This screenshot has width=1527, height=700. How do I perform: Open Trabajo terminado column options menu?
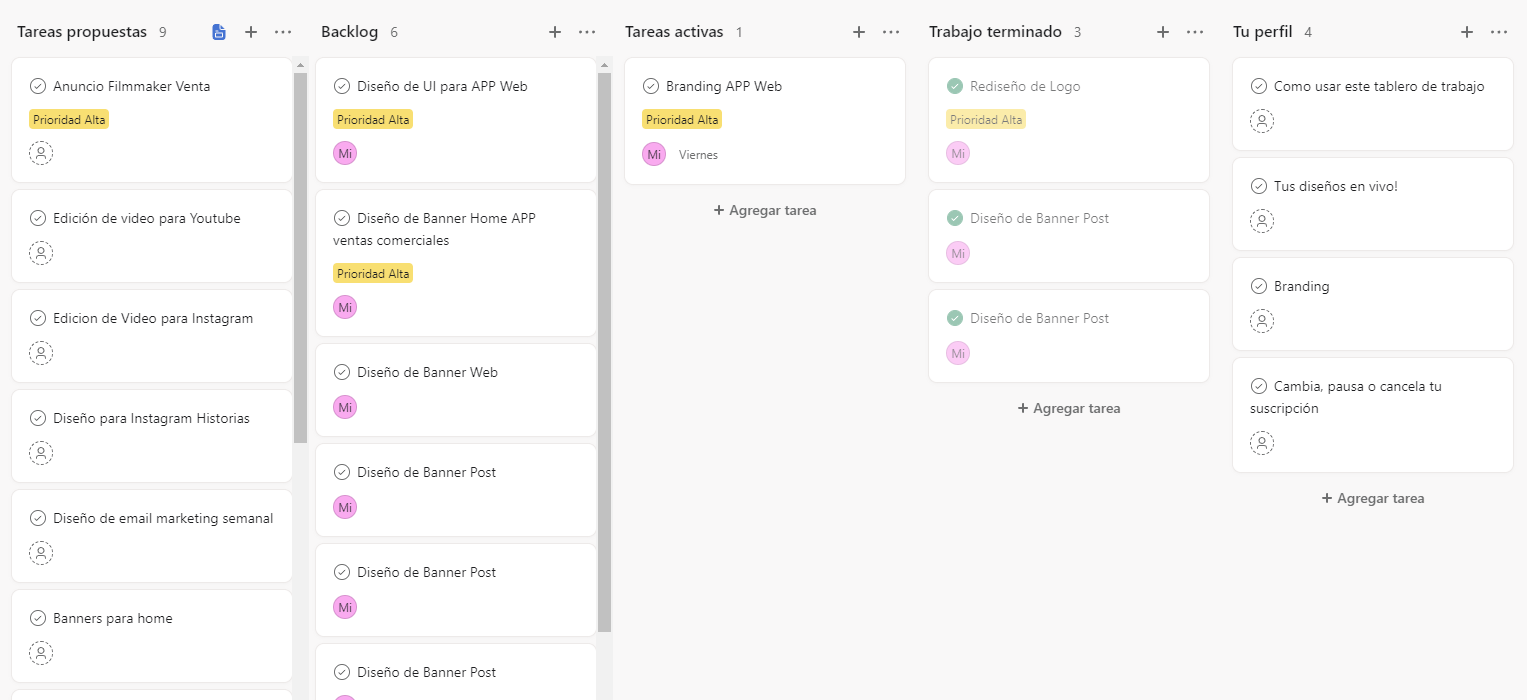(1195, 32)
